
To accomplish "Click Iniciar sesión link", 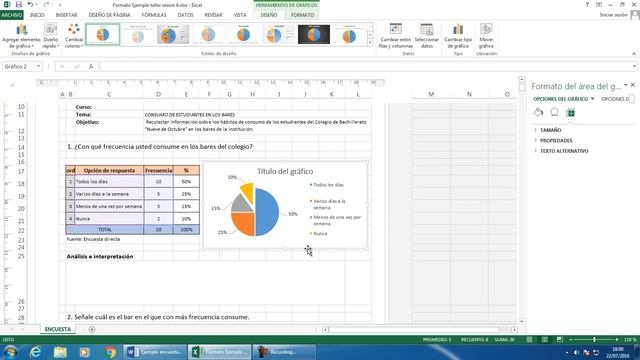I will [x=613, y=15].
